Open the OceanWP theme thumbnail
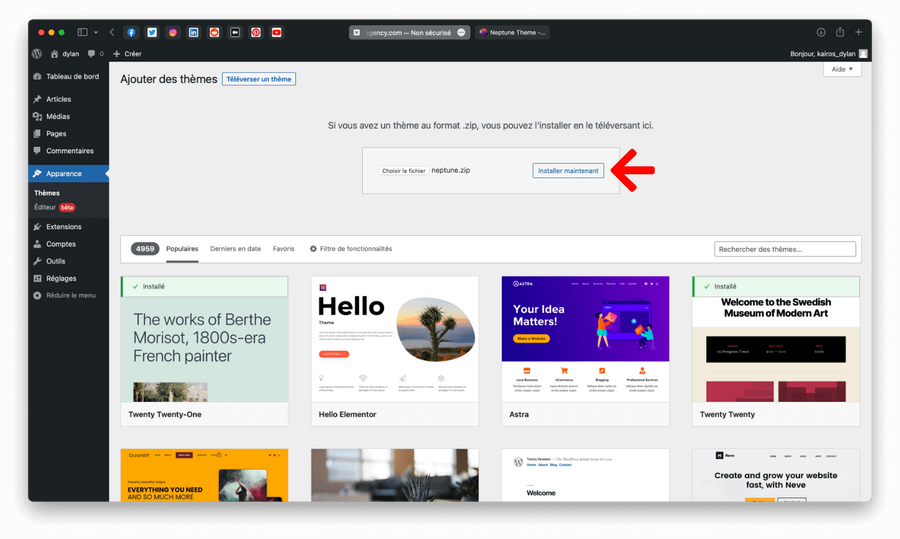Viewport: 900px width, 539px height. tap(204, 475)
